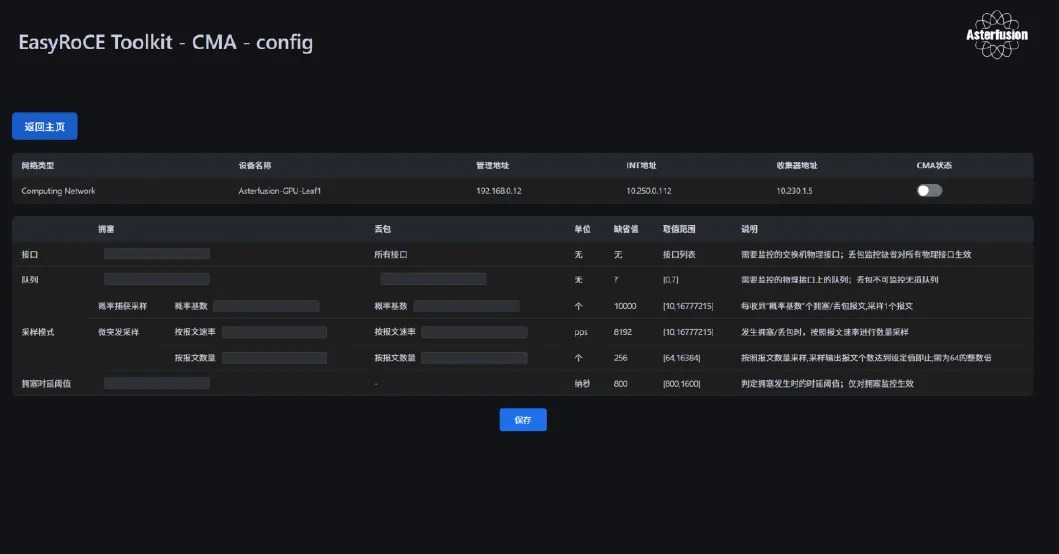The height and width of the screenshot is (554, 1059).
Task: Click the INT地址 column header
Action: click(x=641, y=166)
